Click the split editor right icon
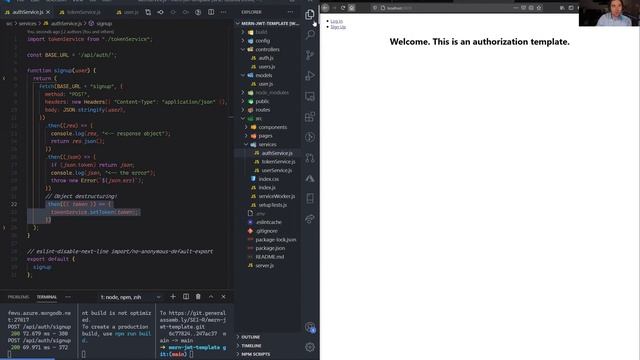 point(211,12)
